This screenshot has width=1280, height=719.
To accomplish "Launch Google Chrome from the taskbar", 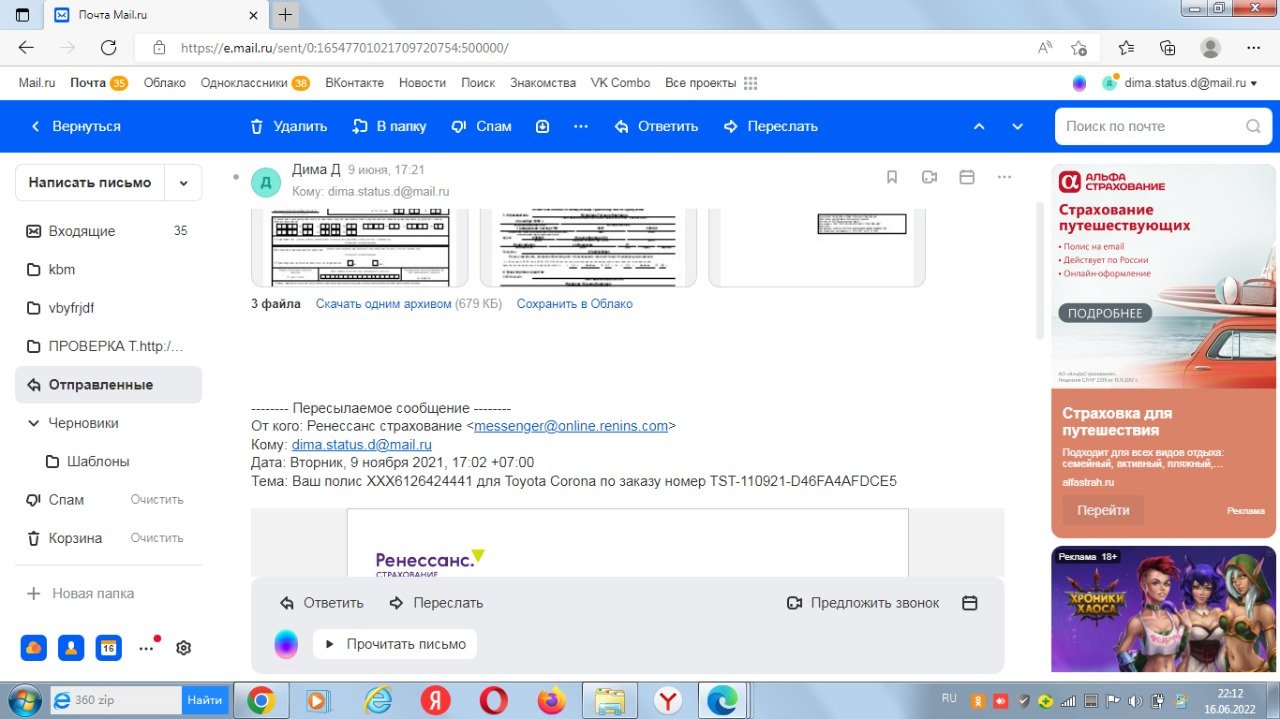I will pos(261,701).
